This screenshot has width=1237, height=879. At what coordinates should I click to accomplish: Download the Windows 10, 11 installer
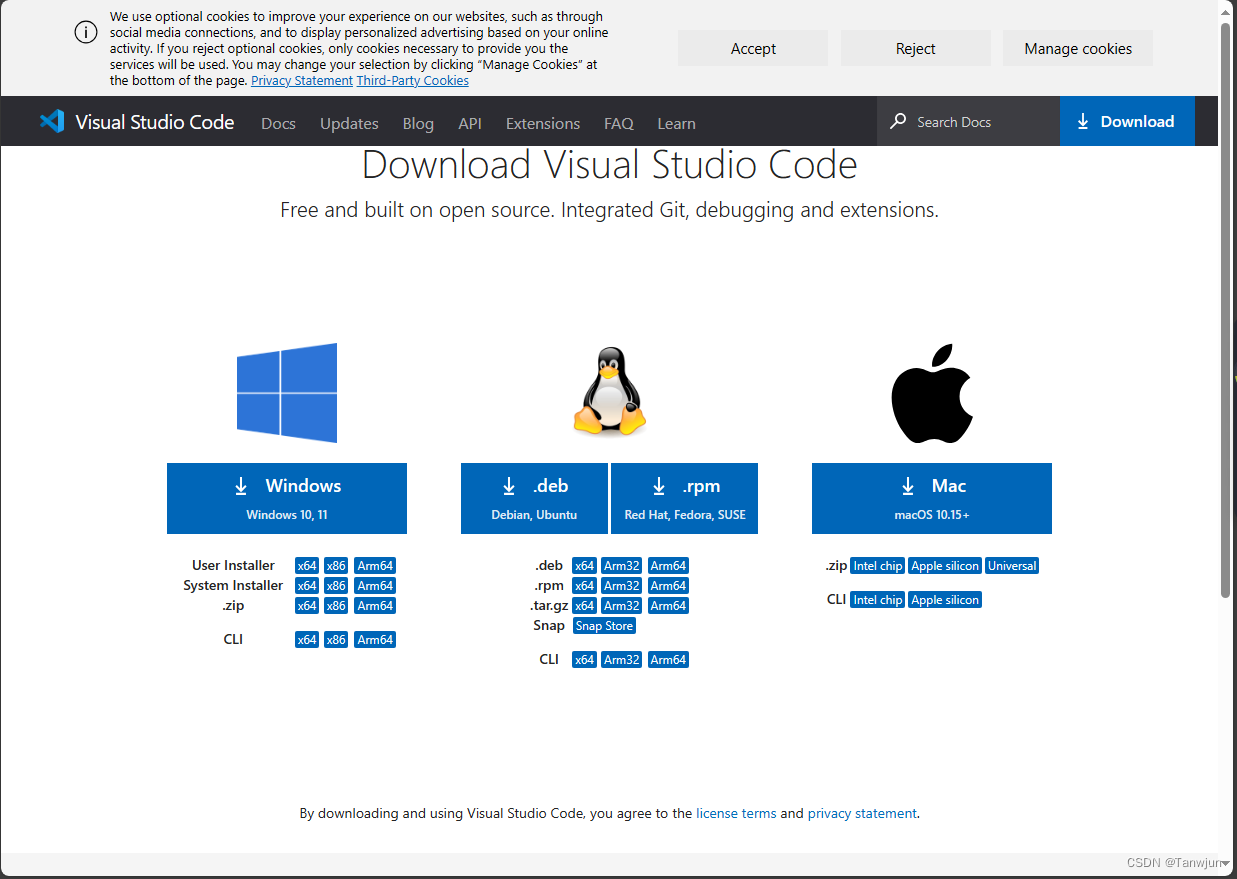(x=287, y=498)
